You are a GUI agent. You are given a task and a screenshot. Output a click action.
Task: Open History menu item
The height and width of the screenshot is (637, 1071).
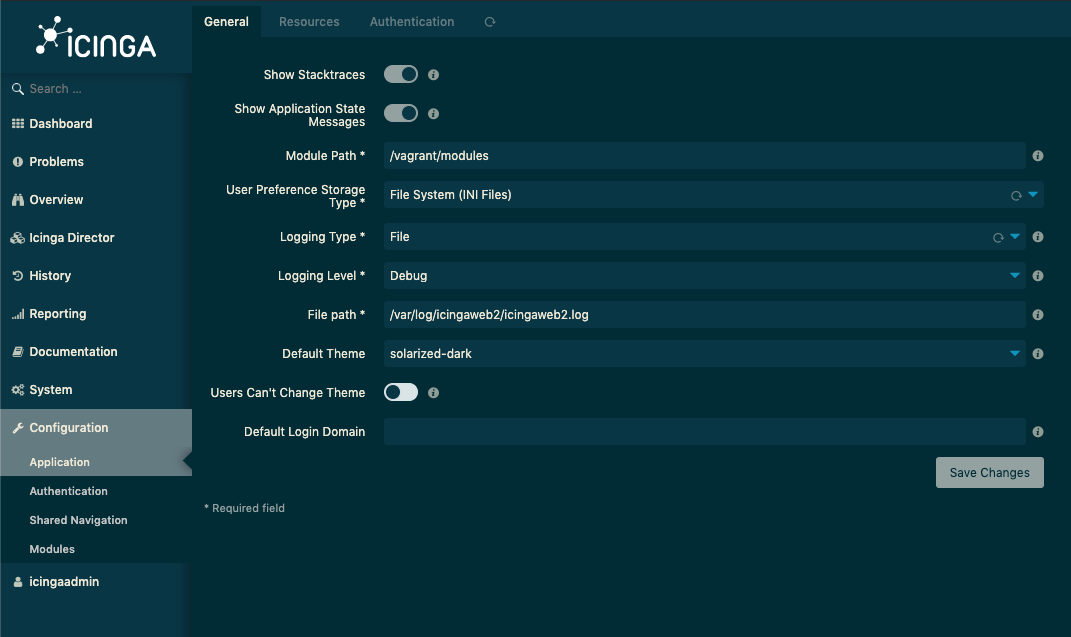[x=96, y=276]
